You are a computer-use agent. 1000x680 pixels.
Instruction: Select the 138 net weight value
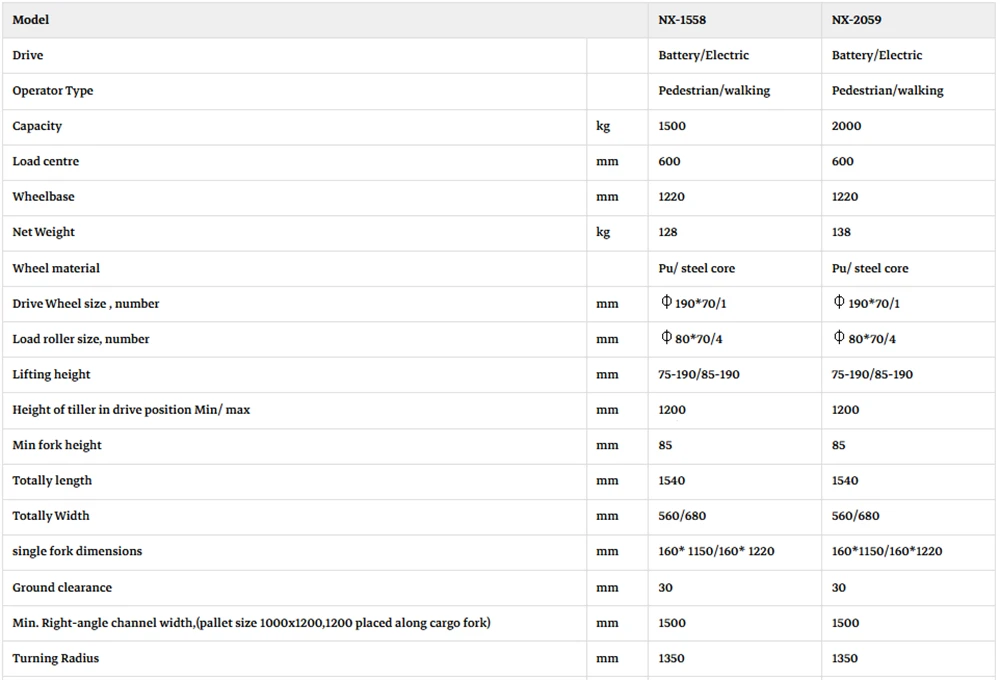pyautogui.click(x=841, y=232)
